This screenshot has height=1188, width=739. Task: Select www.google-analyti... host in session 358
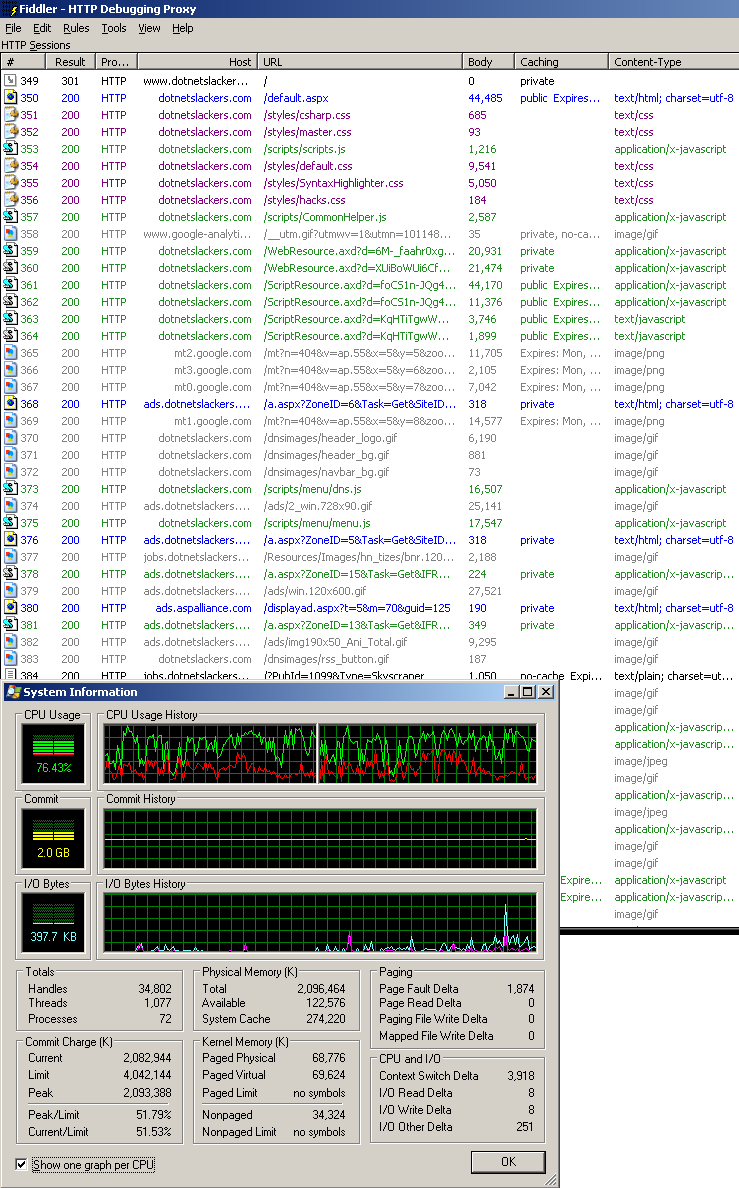coord(197,234)
